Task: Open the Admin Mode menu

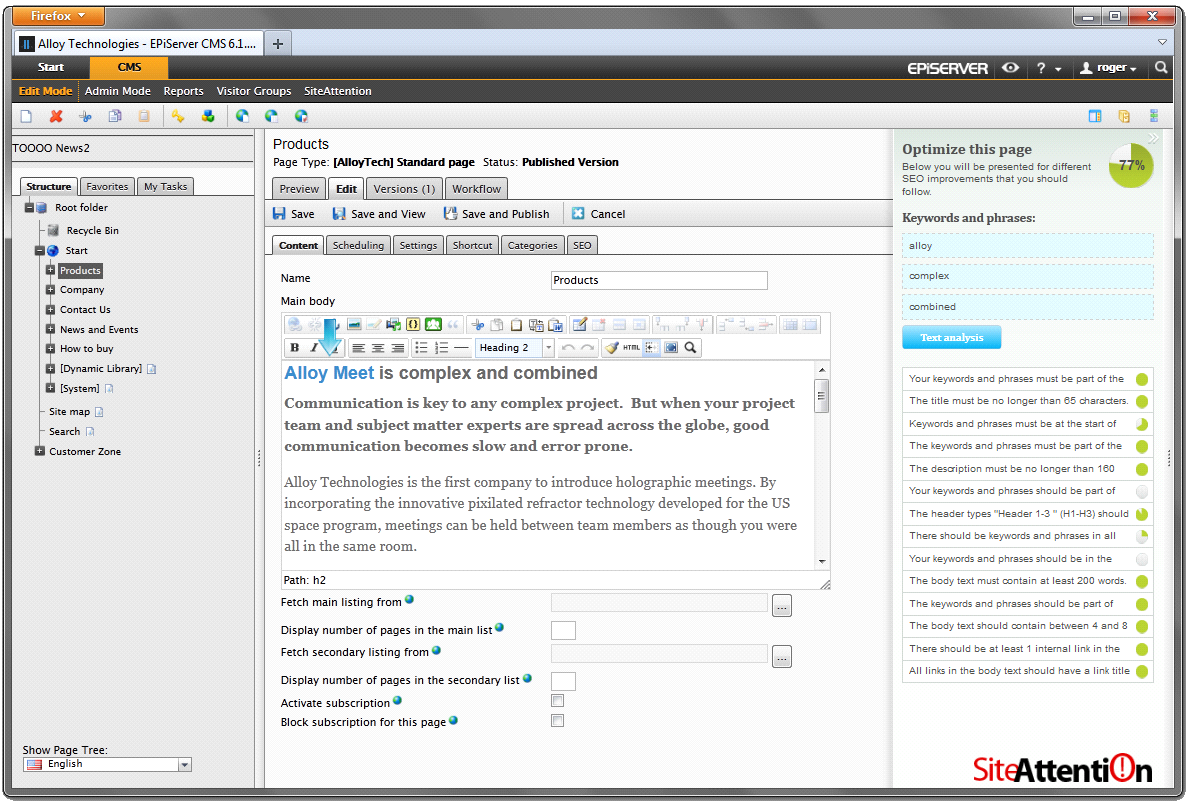Action: point(118,91)
